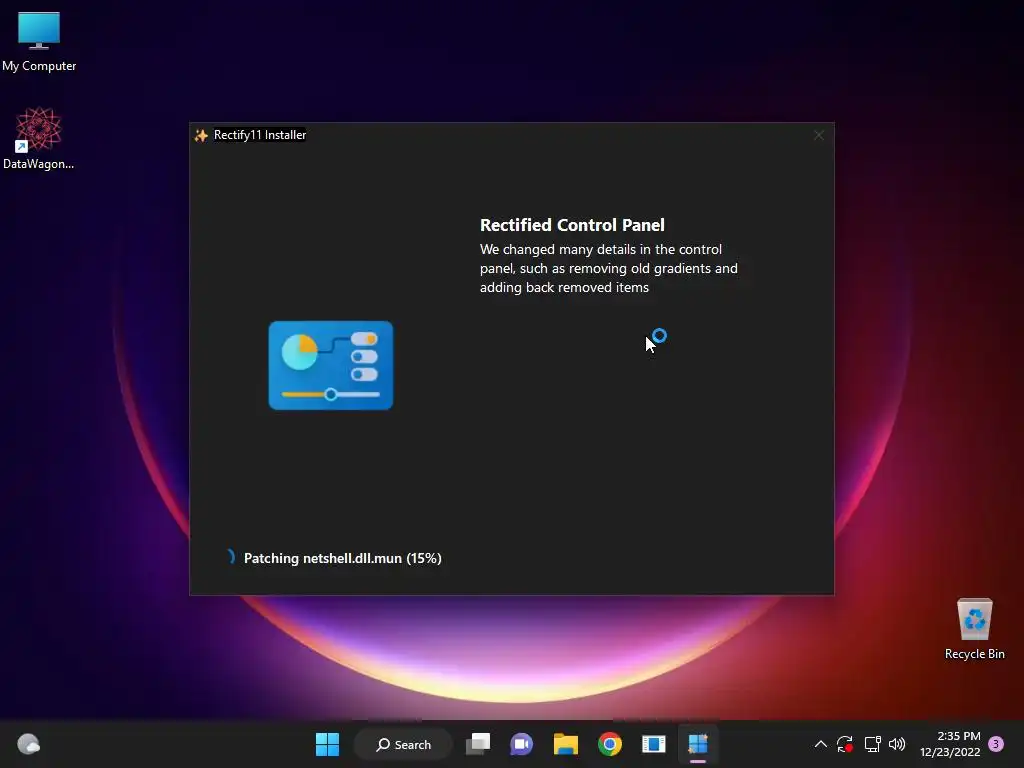The height and width of the screenshot is (768, 1024).
Task: Open the weather widget on taskbar
Action: click(28, 744)
